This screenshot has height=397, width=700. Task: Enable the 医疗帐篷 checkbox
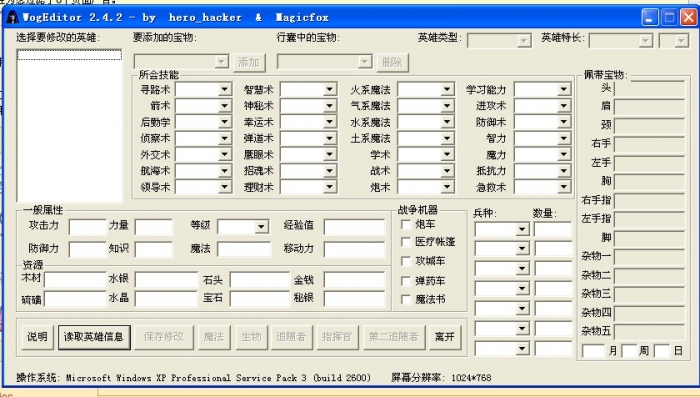(x=406, y=242)
